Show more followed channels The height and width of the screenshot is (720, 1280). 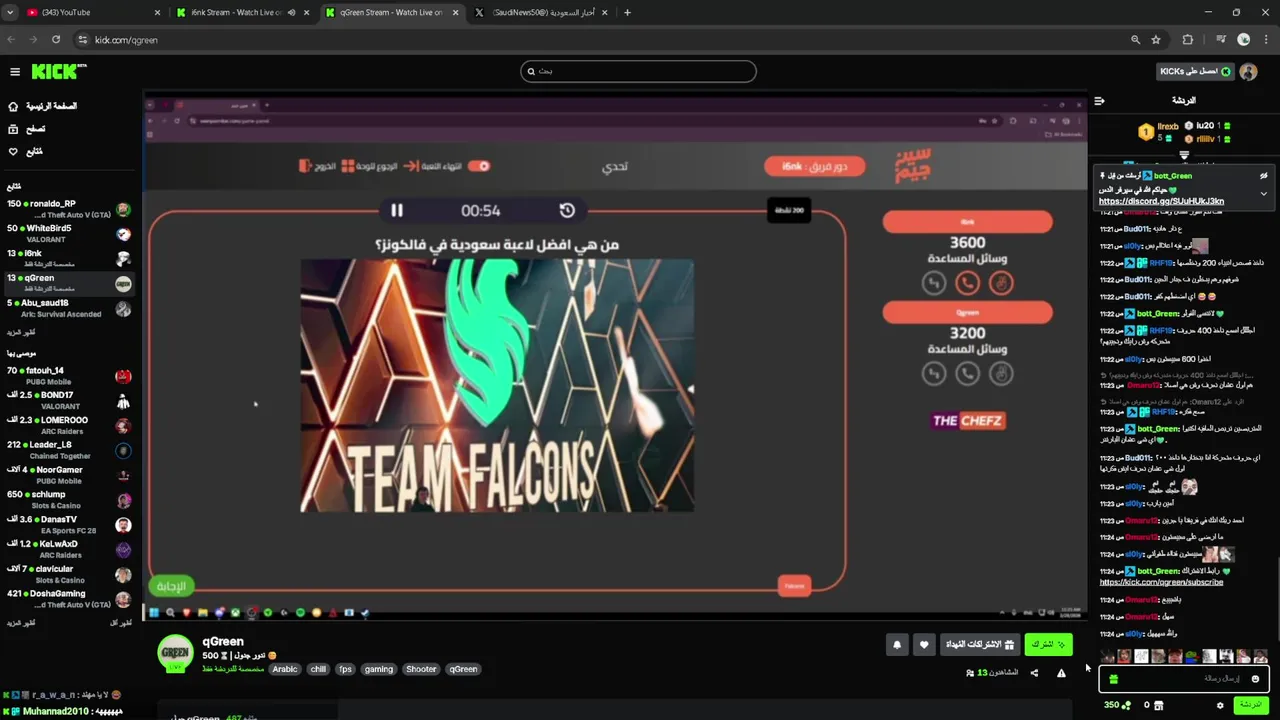(x=21, y=331)
